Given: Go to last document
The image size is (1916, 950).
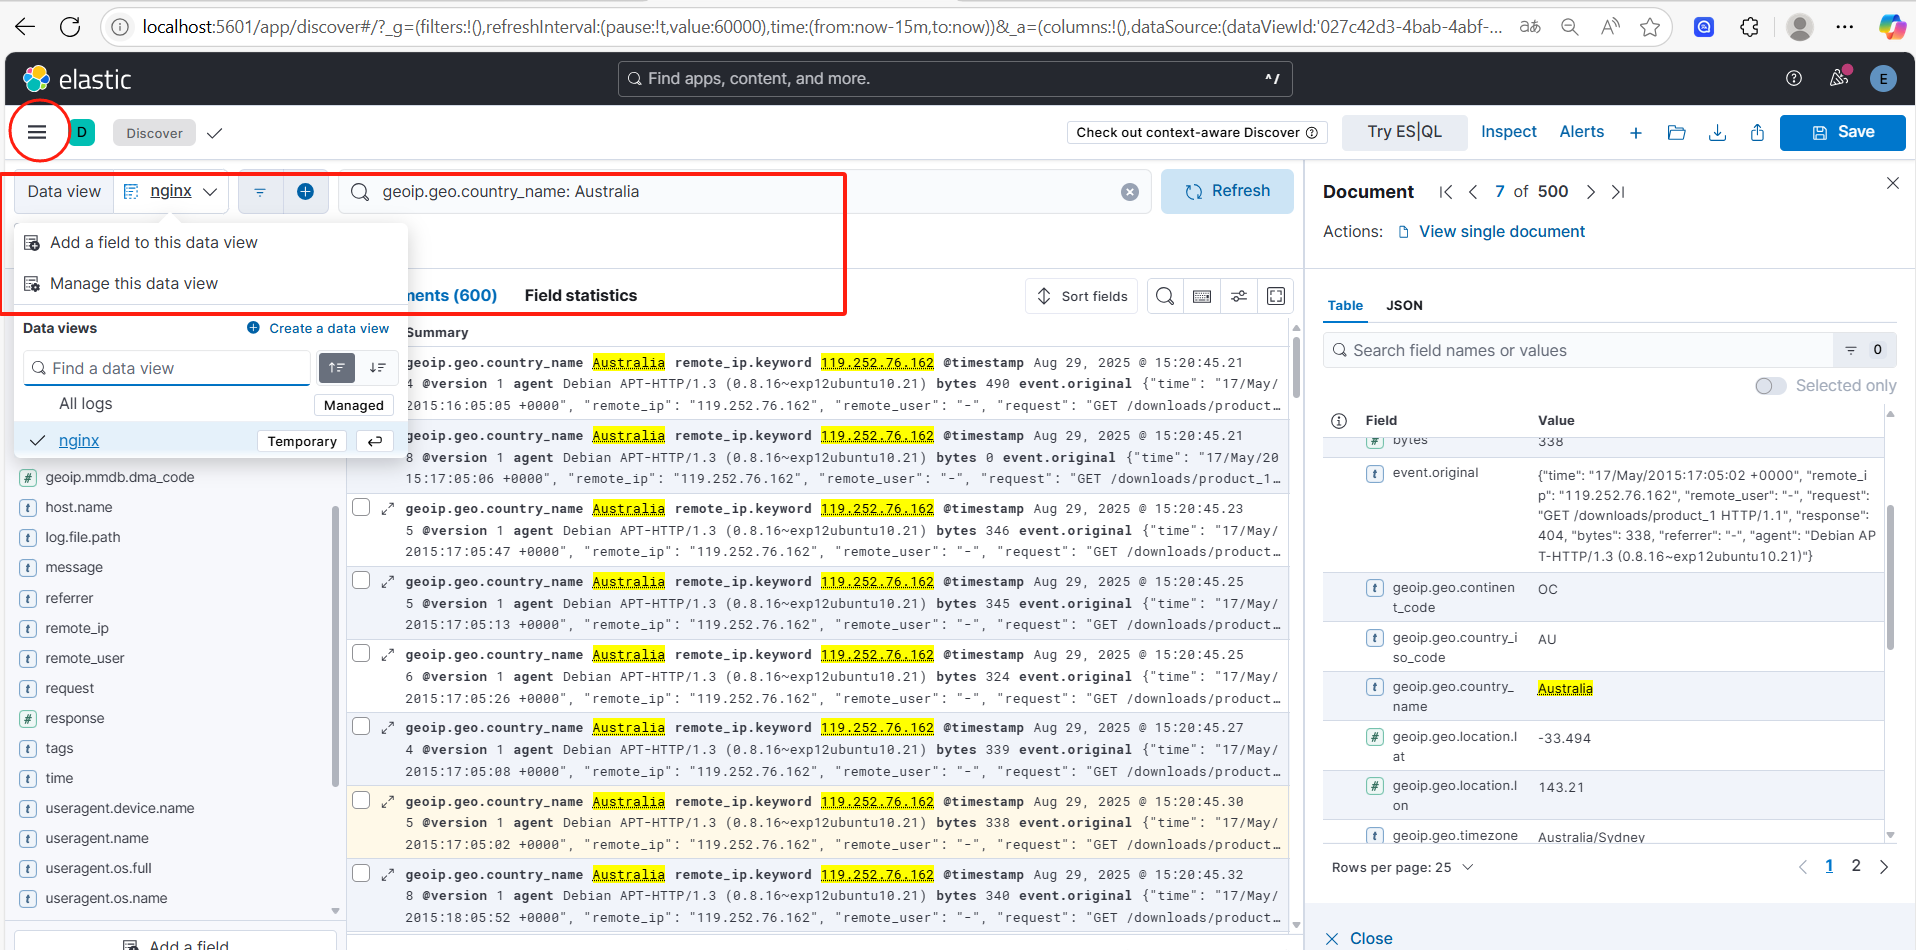Looking at the screenshot, I should point(1618,192).
